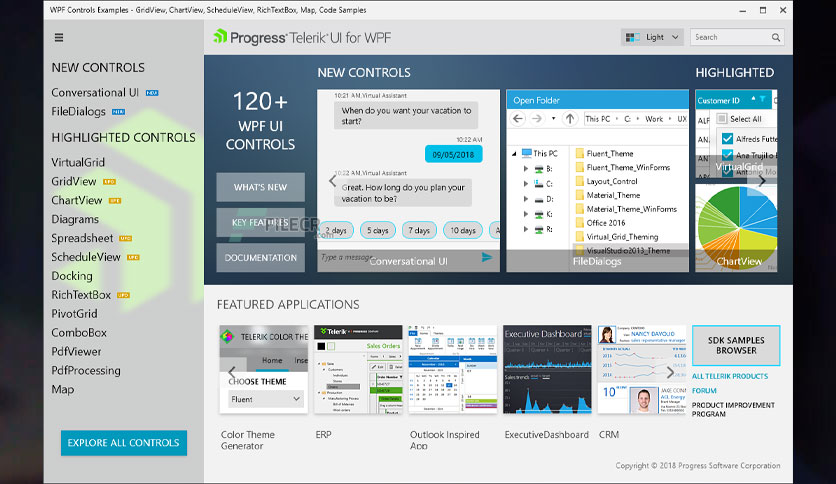
Task: Click the Up arrow in Open Folder
Action: (x=570, y=119)
